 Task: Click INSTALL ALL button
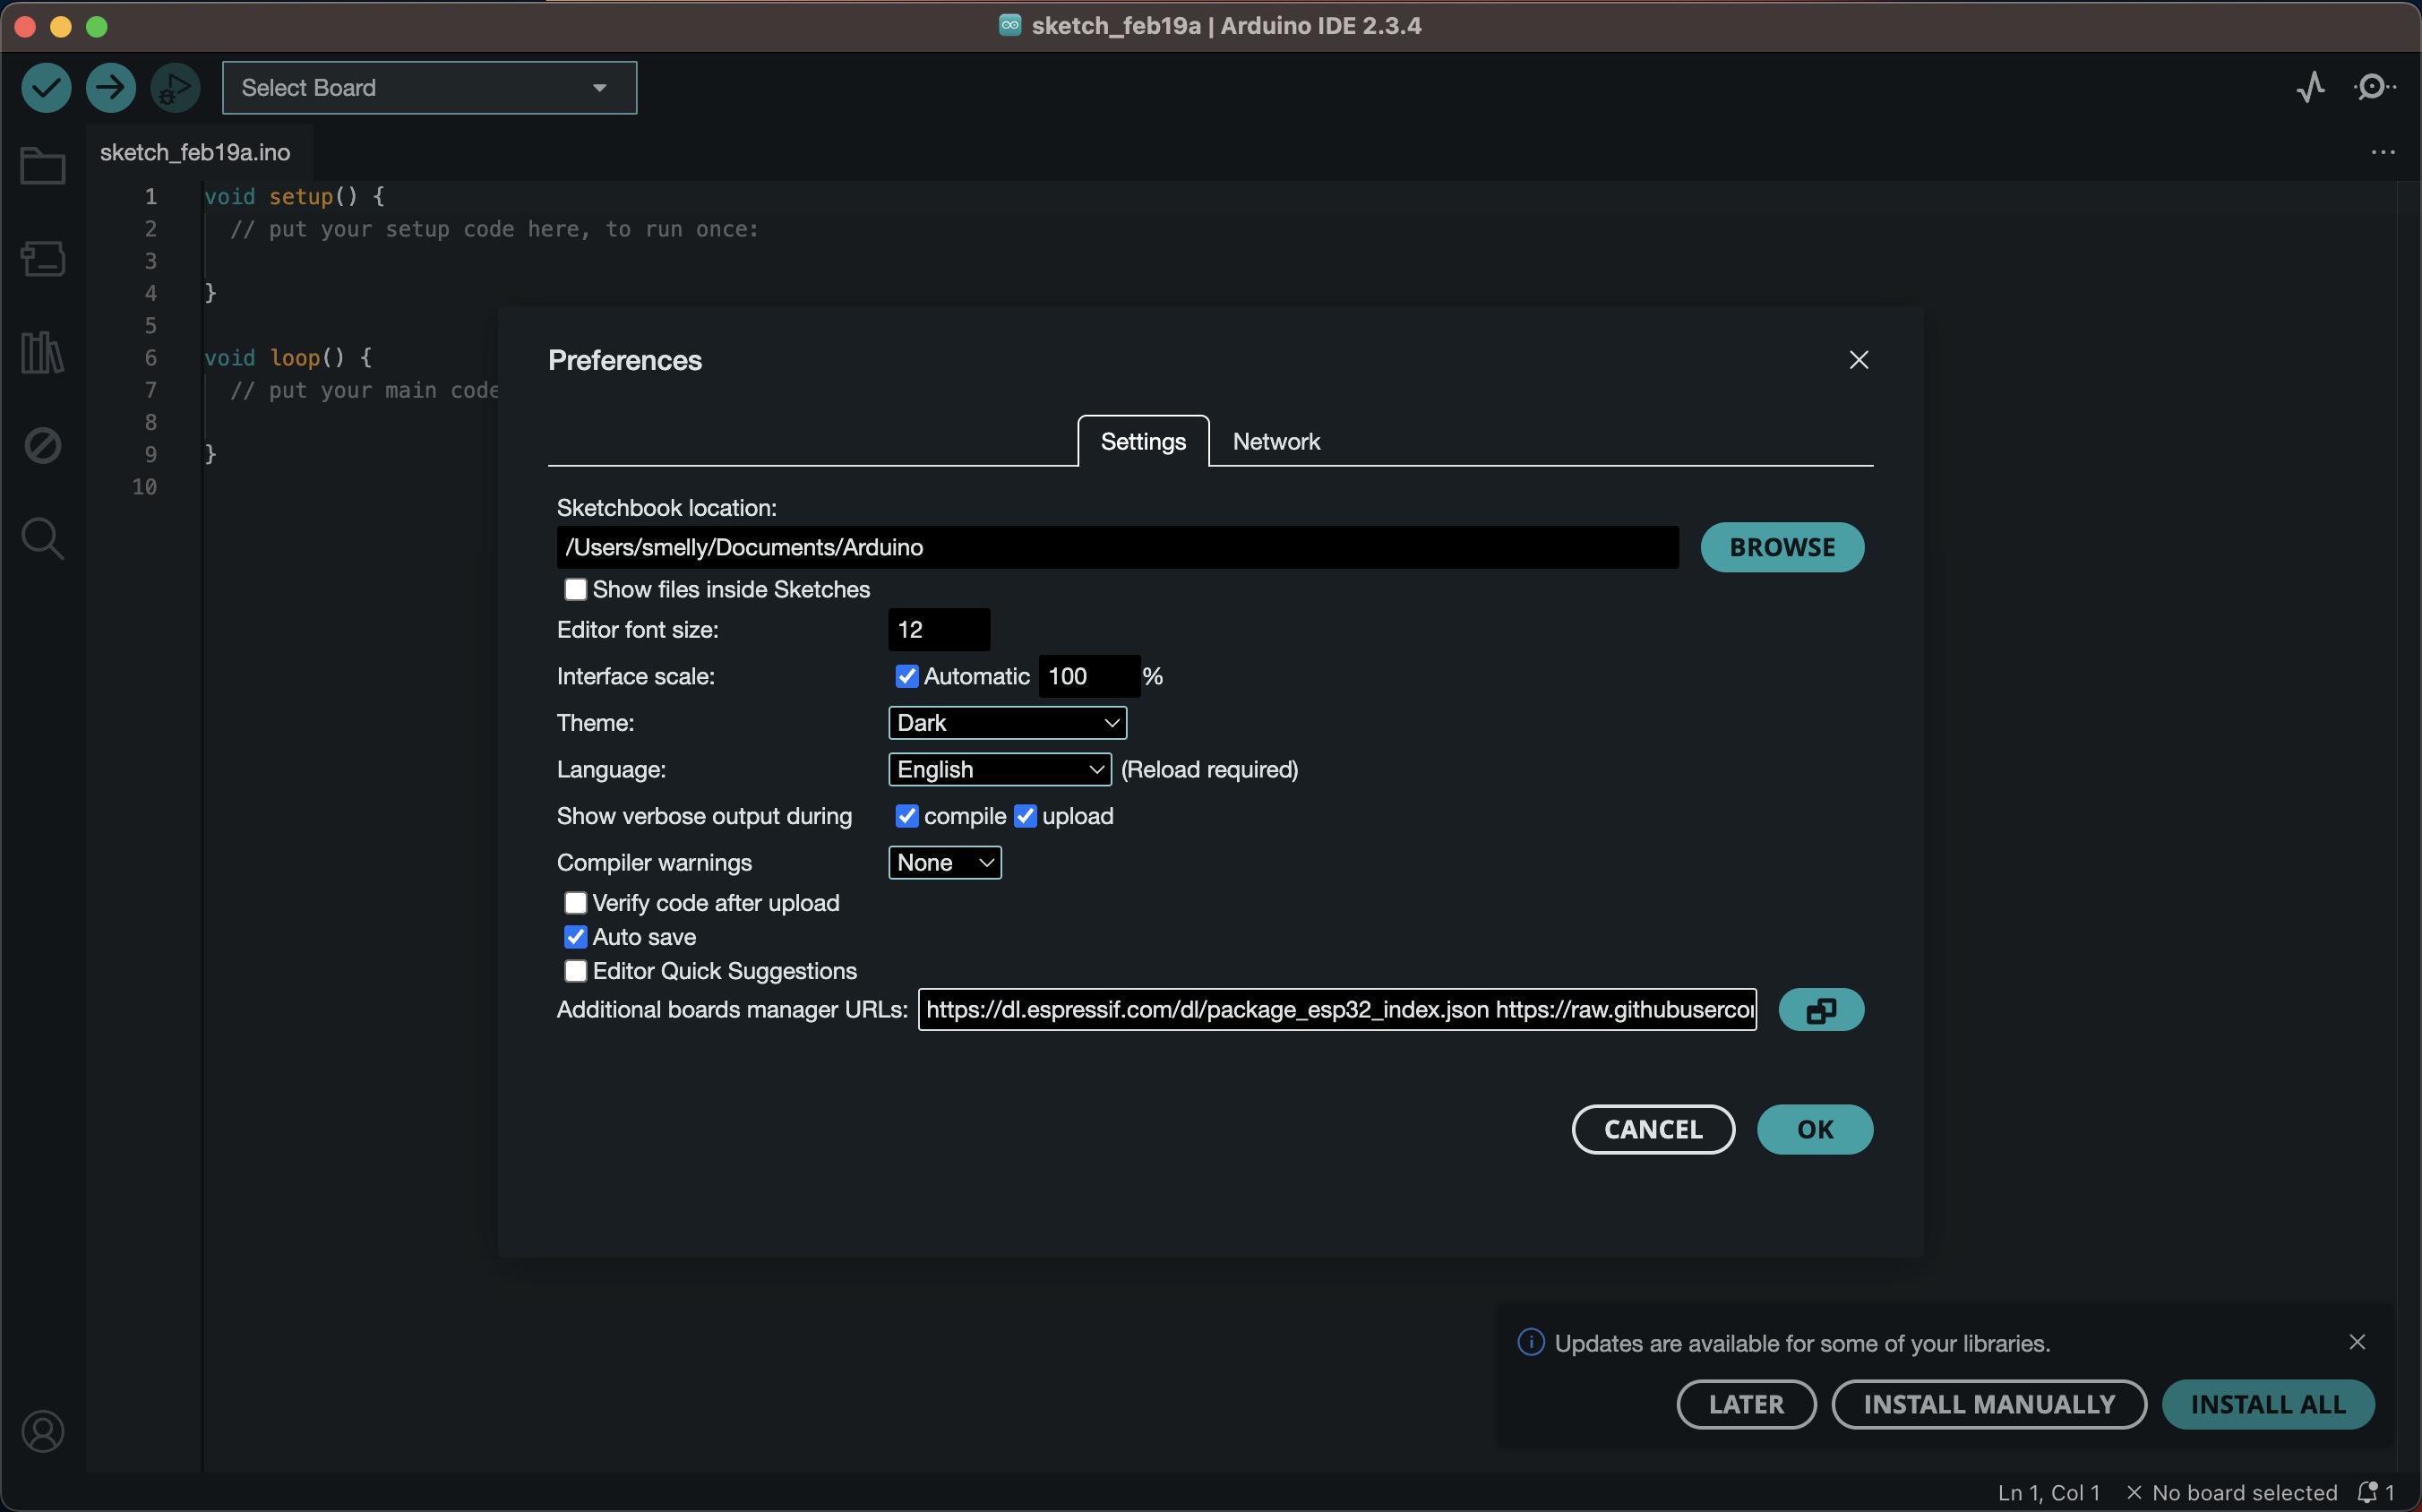(2268, 1405)
